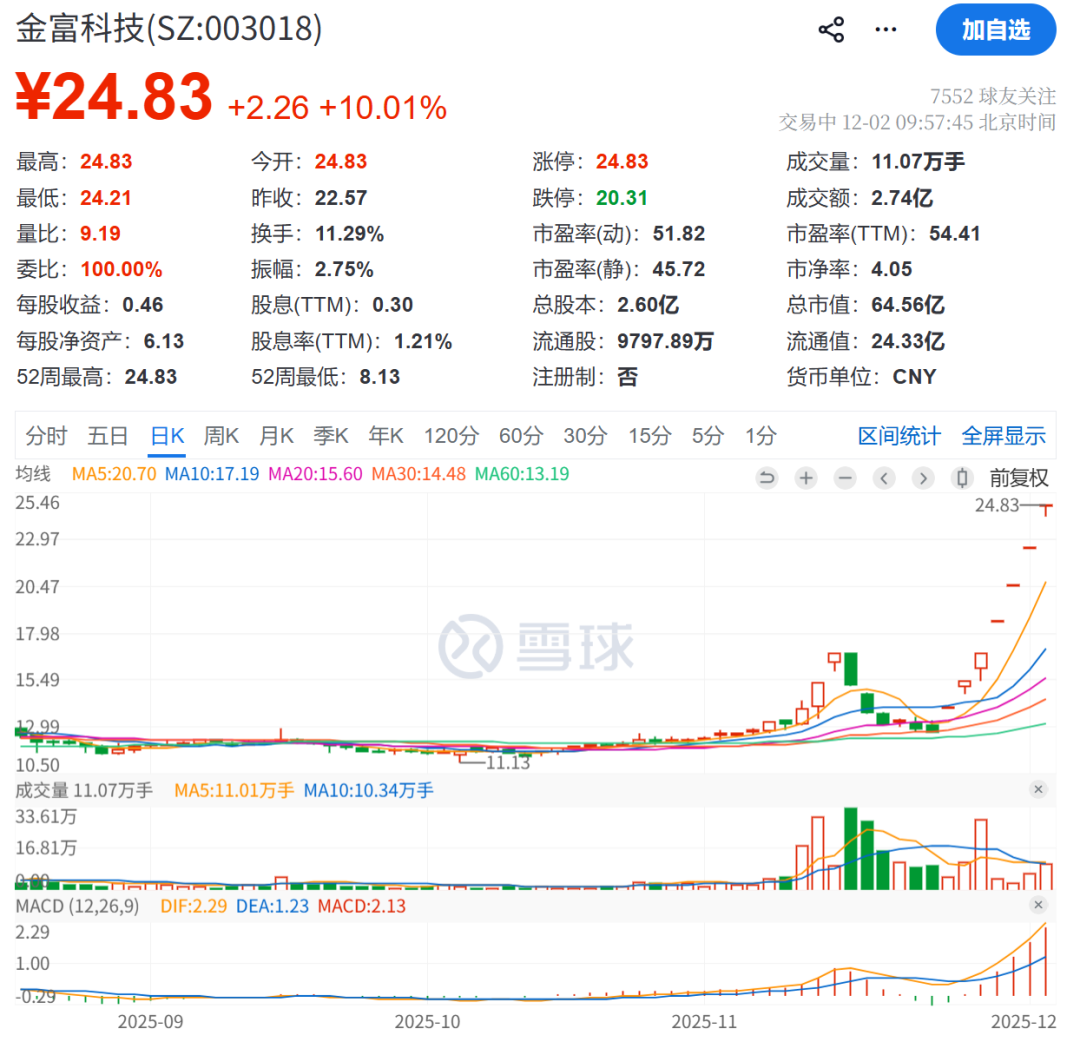
Task: Dismiss the MACD indicator panel
Action: 1040,905
